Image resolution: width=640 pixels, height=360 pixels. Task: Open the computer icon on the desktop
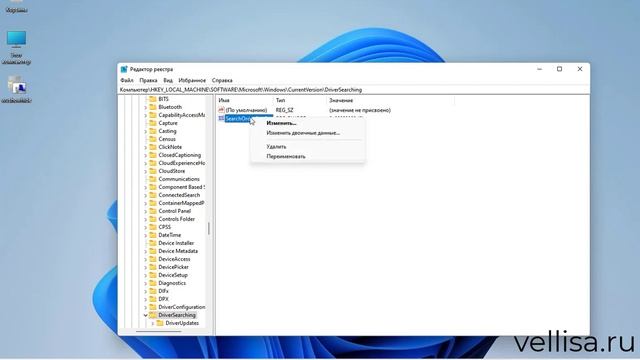pos(16,40)
